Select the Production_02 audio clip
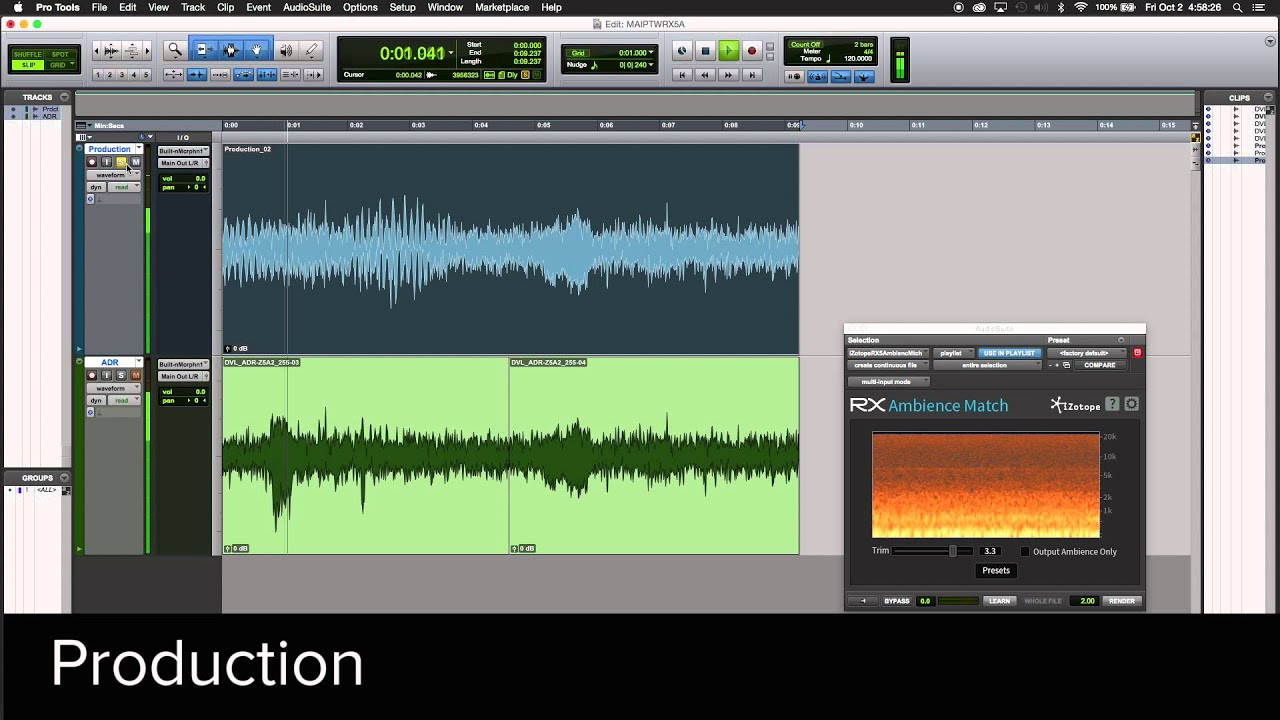The image size is (1280, 720). tap(511, 249)
